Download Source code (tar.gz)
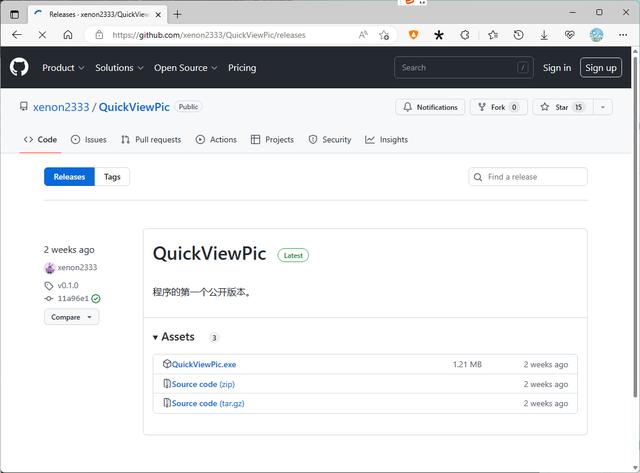640x473 pixels. click(208, 403)
